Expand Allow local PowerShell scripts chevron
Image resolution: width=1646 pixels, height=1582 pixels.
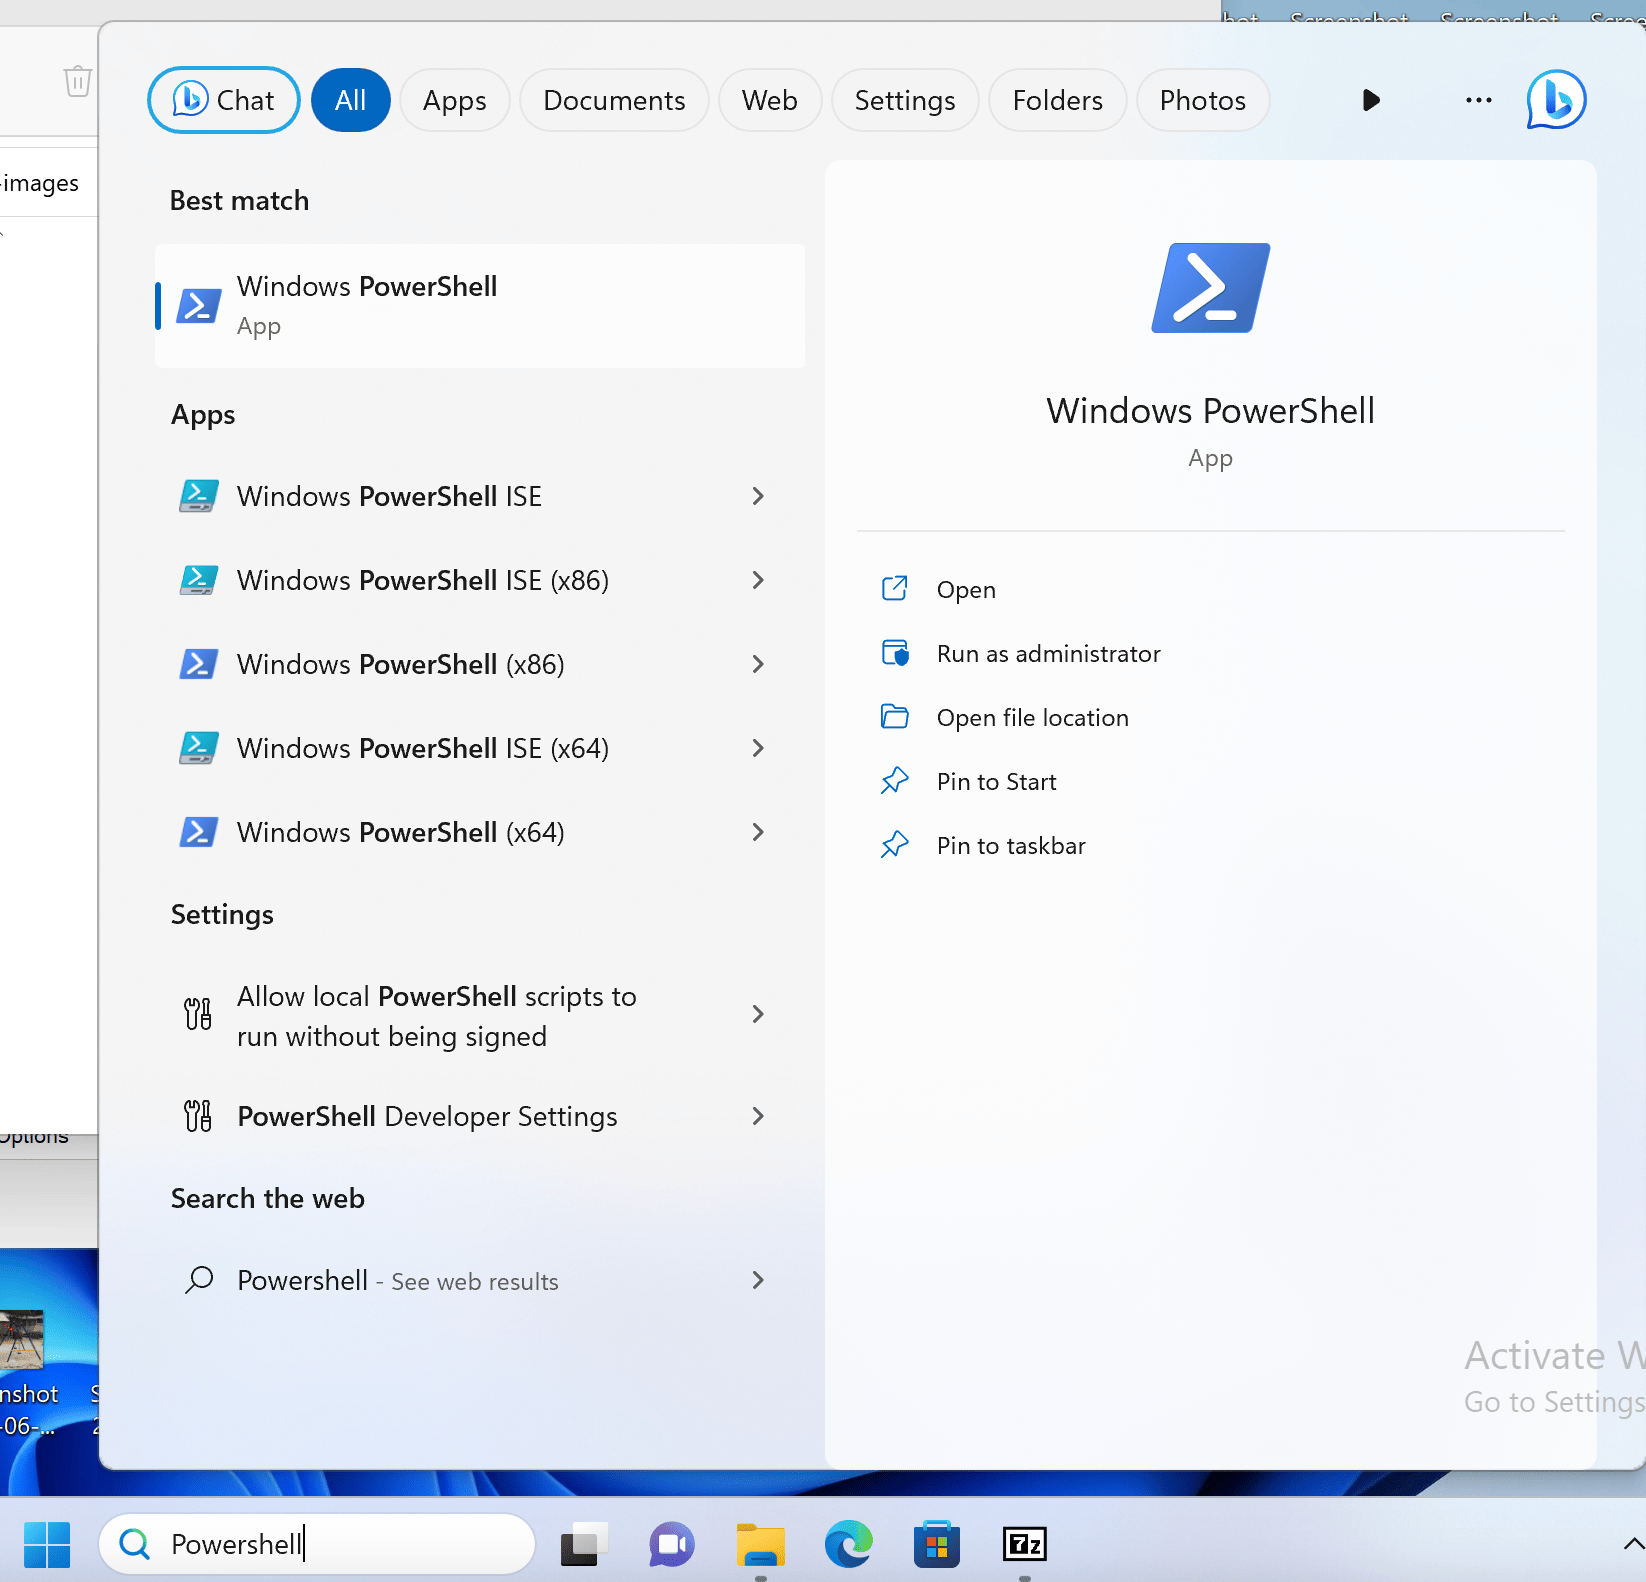tap(758, 1014)
